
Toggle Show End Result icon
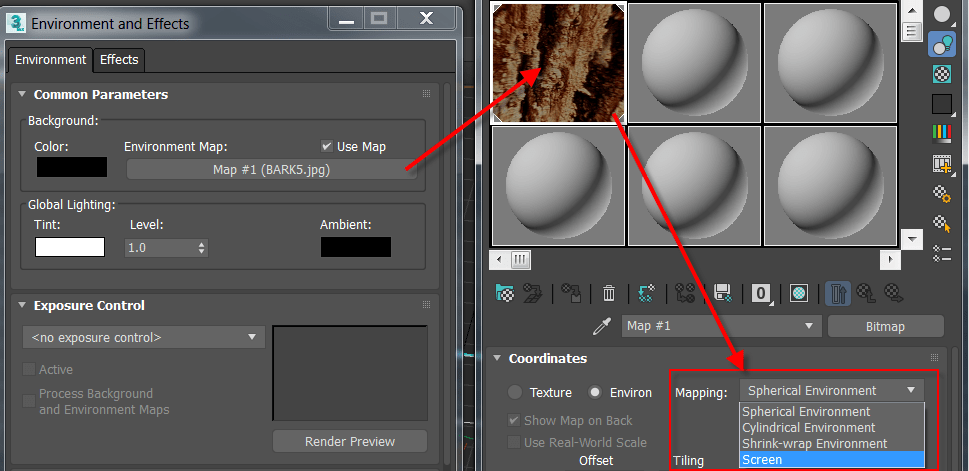coord(838,293)
